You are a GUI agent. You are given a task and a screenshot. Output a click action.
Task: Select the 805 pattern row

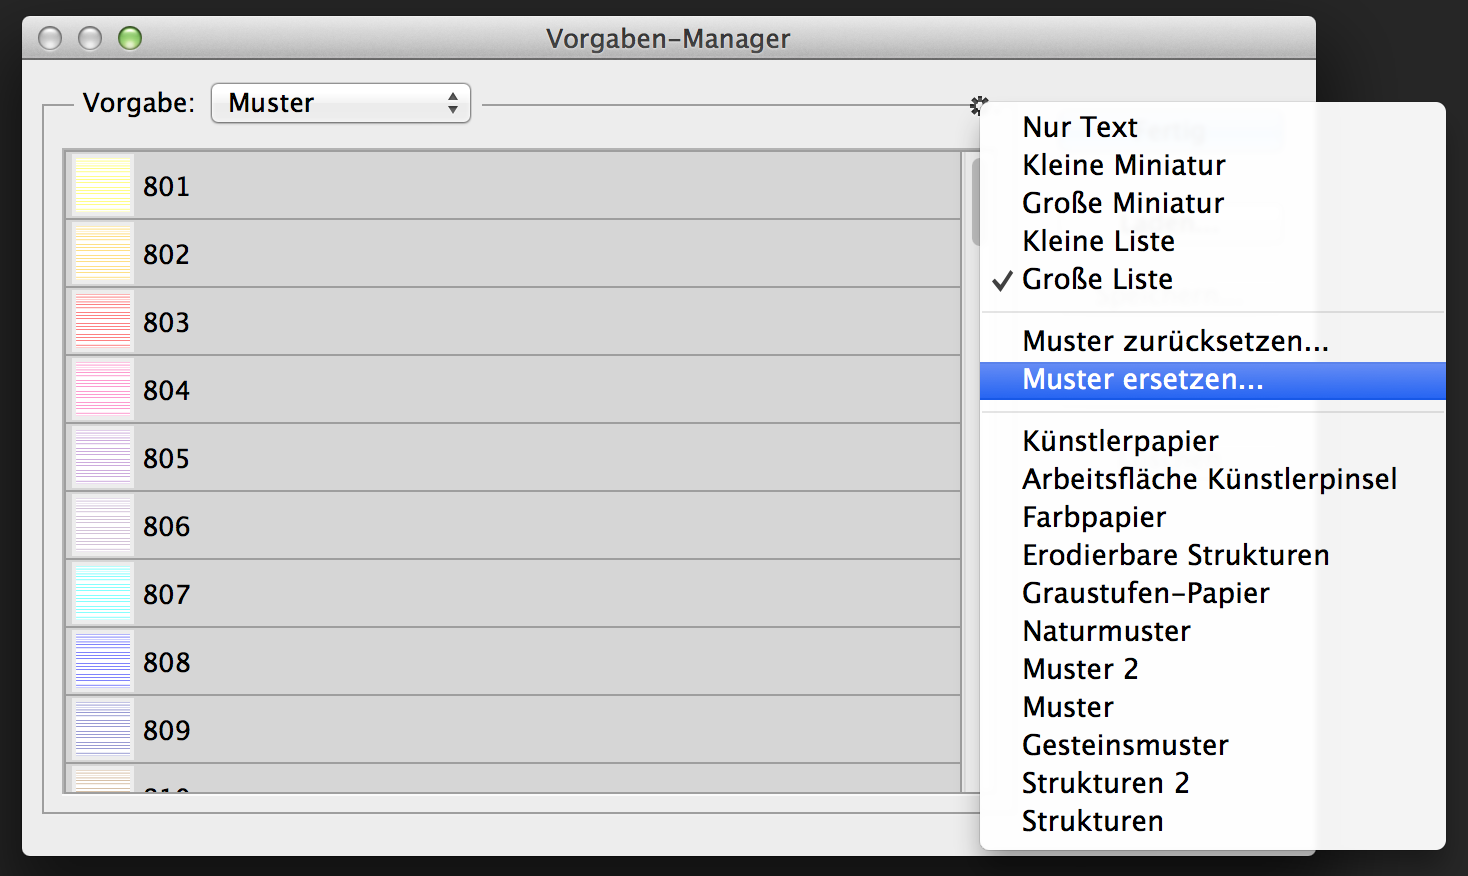point(500,458)
